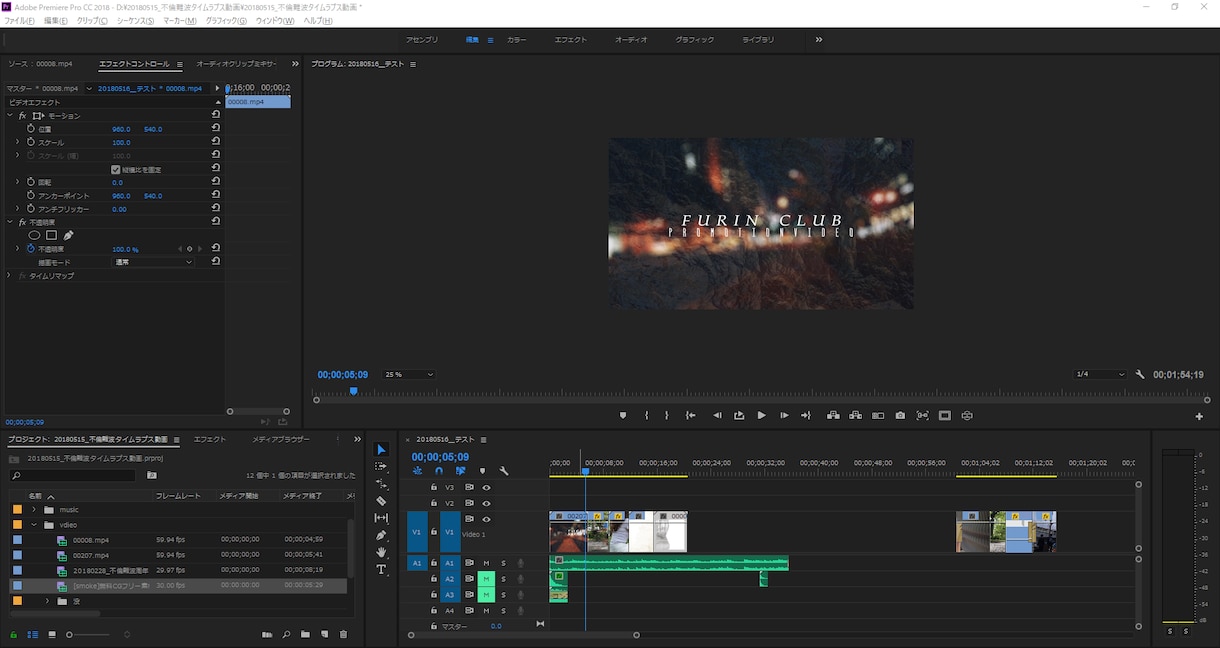Viewport: 1220px width, 648px height.
Task: Choose the Slip tool
Action: [381, 518]
